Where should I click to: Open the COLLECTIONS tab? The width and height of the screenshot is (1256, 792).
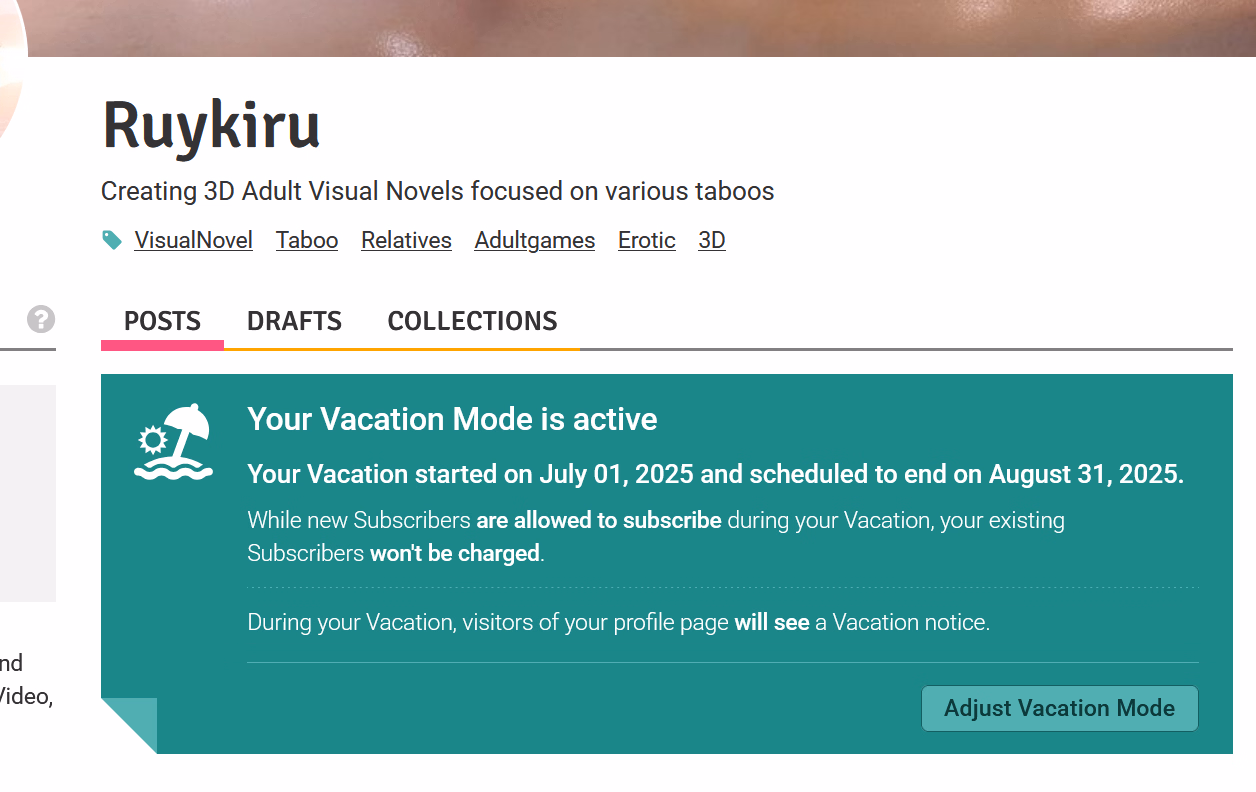[472, 321]
